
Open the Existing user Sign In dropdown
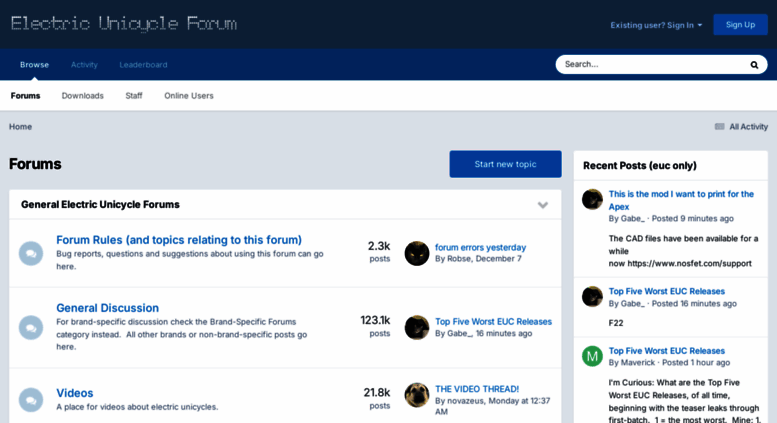[x=656, y=25]
